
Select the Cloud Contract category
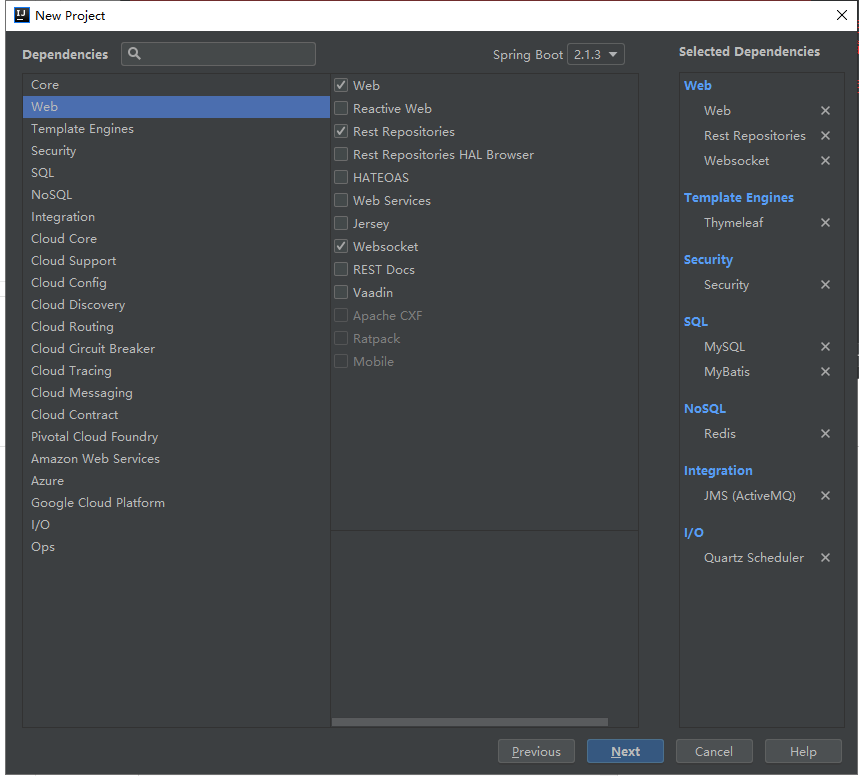pos(176,414)
